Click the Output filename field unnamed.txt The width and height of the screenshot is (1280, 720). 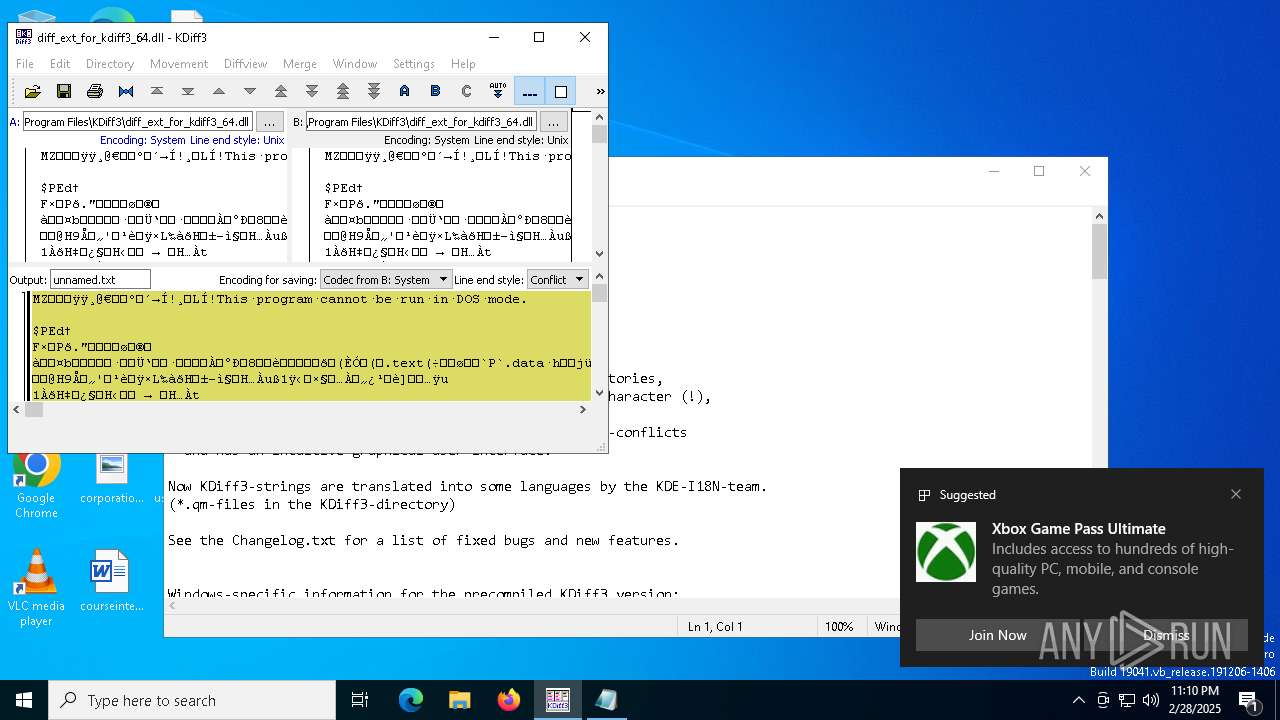tap(100, 280)
